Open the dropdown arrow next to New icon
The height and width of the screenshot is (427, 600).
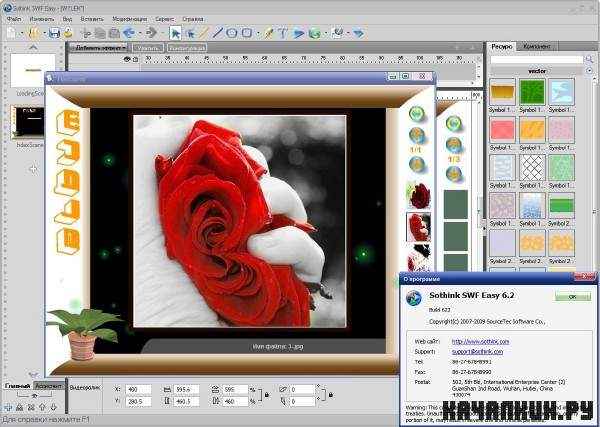click(x=22, y=33)
